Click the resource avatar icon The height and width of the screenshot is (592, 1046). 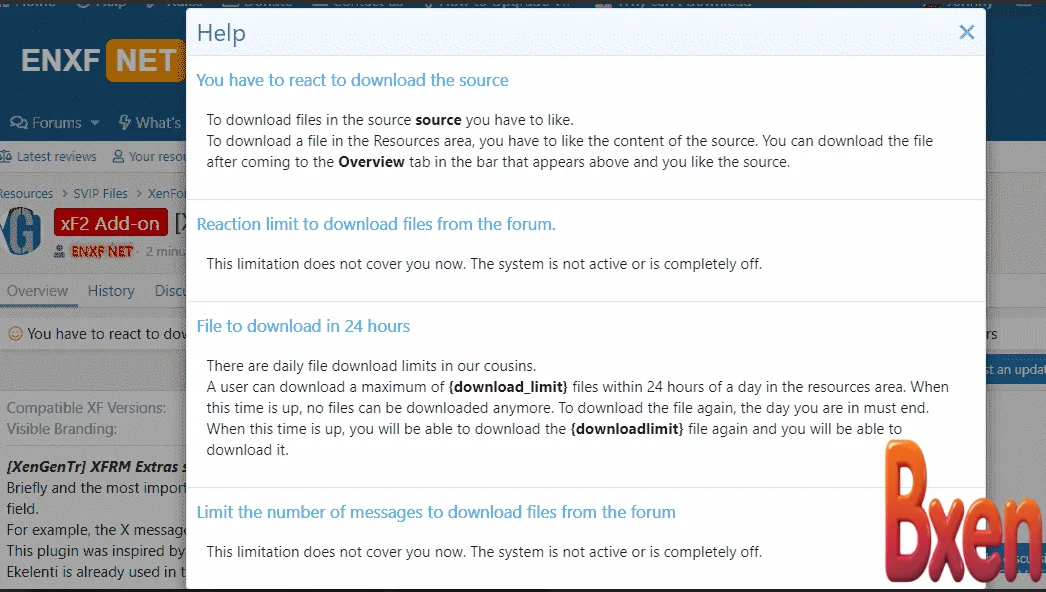[x=20, y=232]
